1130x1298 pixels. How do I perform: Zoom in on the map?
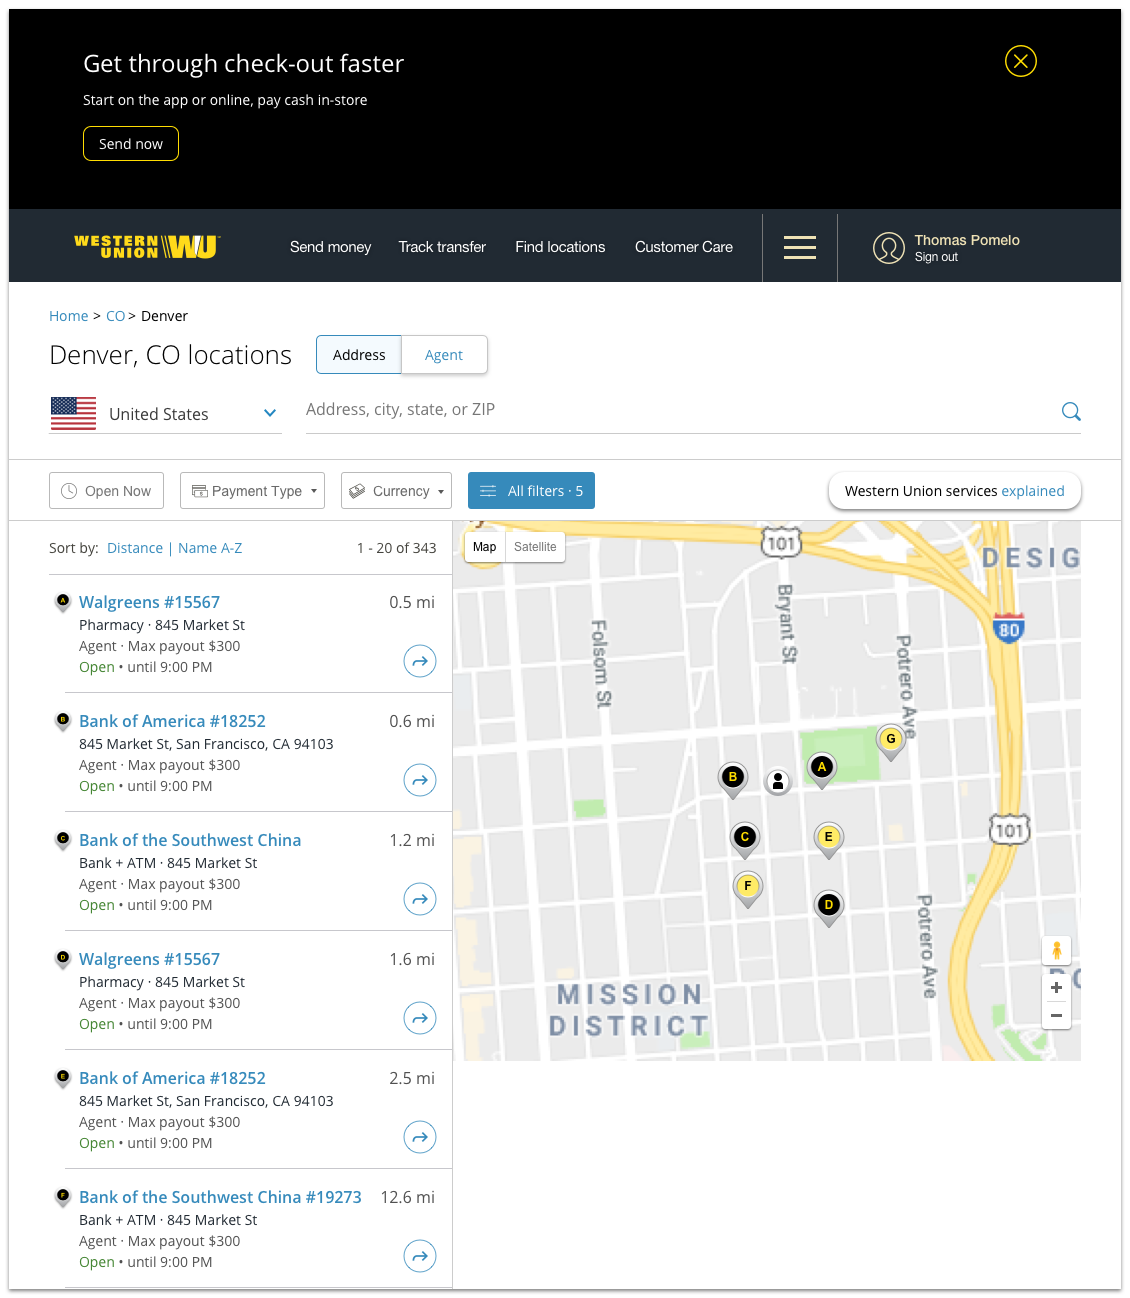click(x=1056, y=988)
